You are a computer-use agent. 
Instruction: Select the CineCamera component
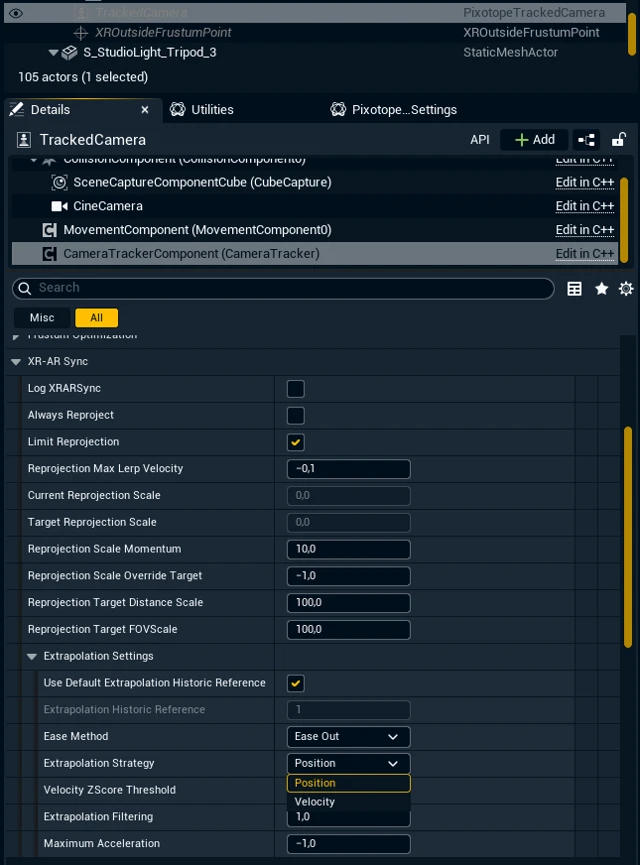click(107, 206)
